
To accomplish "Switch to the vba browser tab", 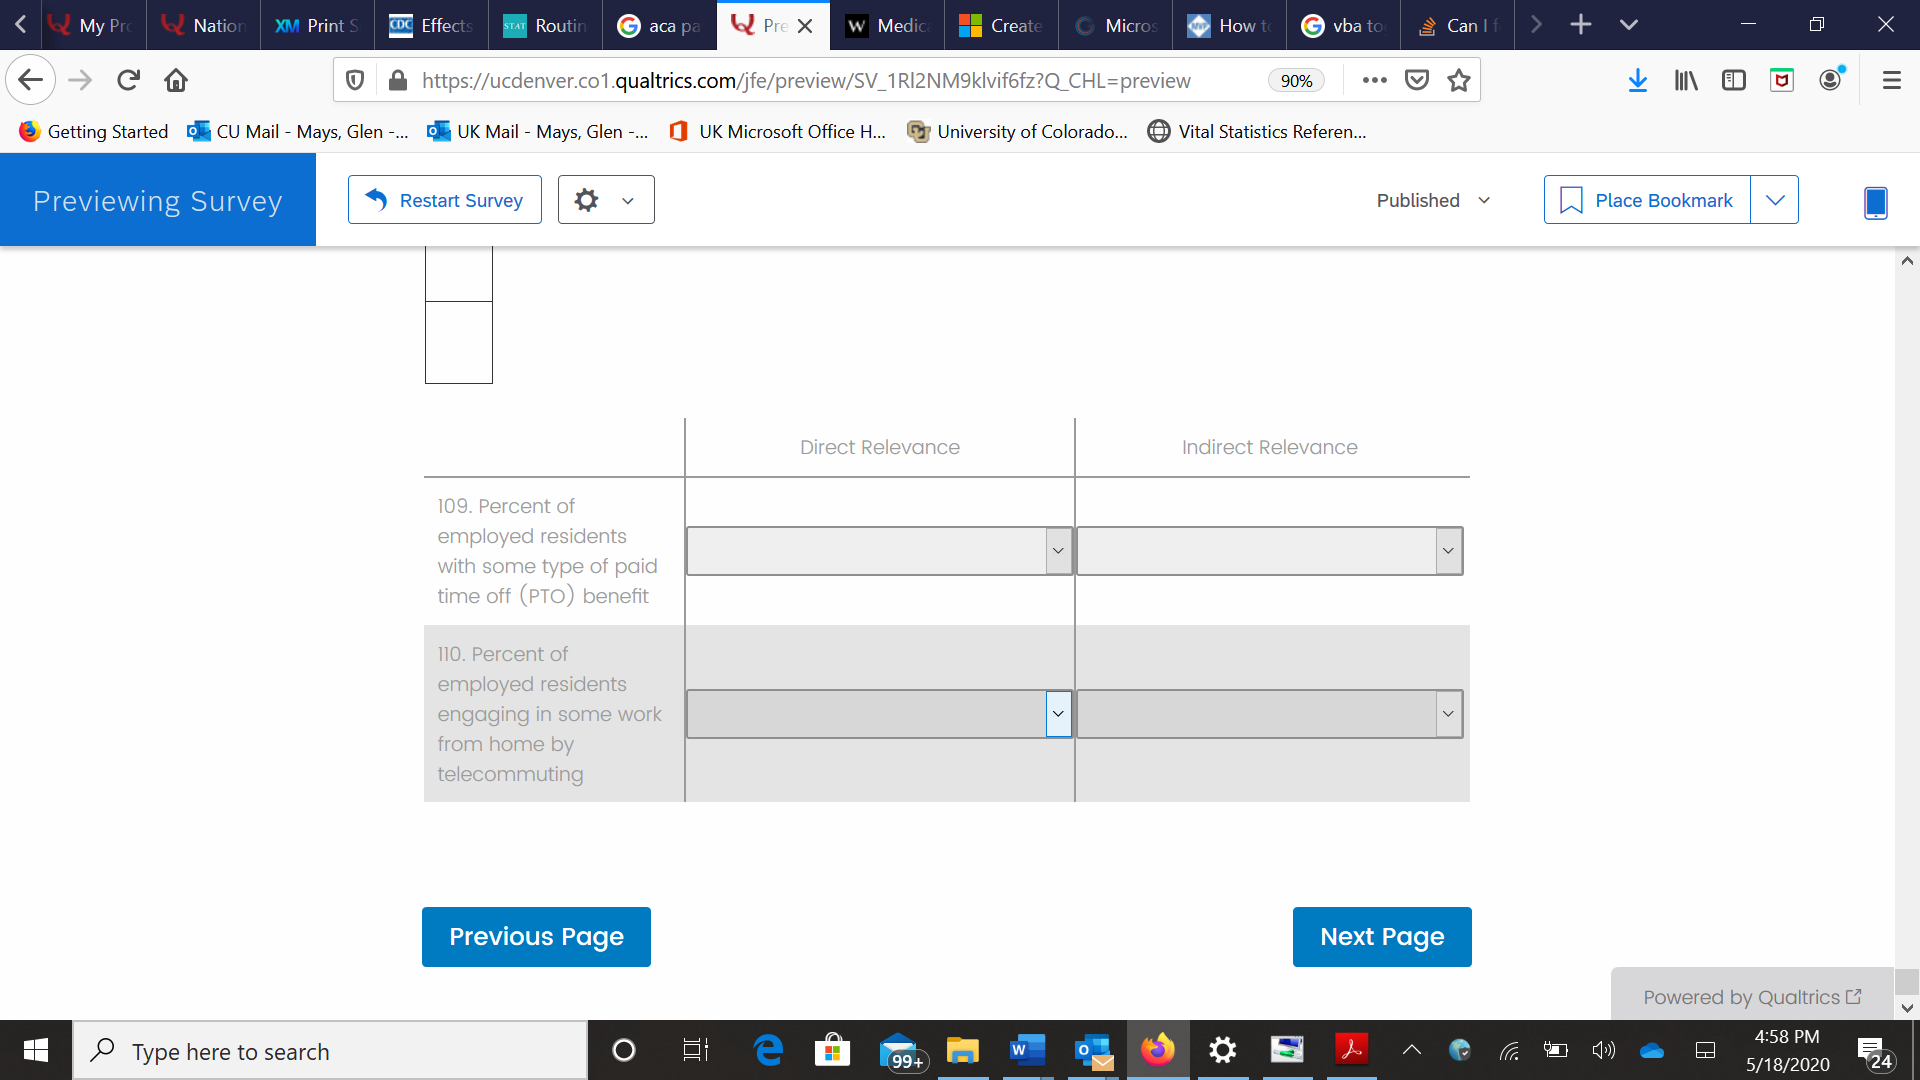I will 1343,25.
